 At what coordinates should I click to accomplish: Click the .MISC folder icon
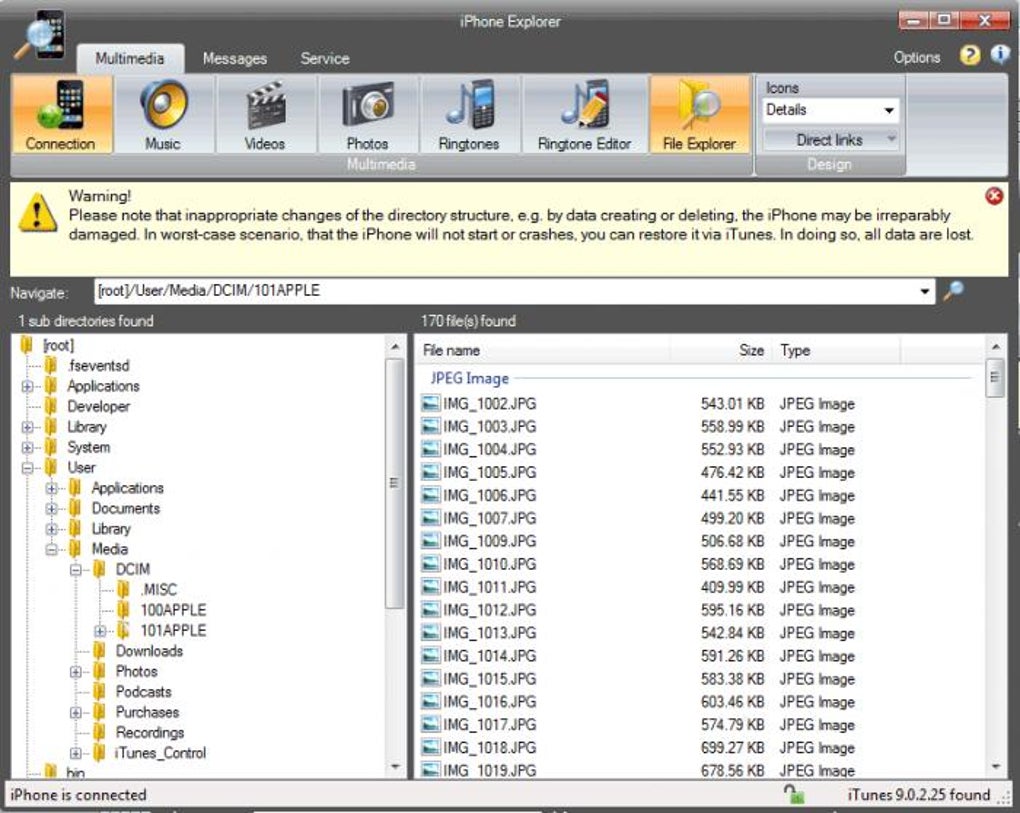point(123,589)
